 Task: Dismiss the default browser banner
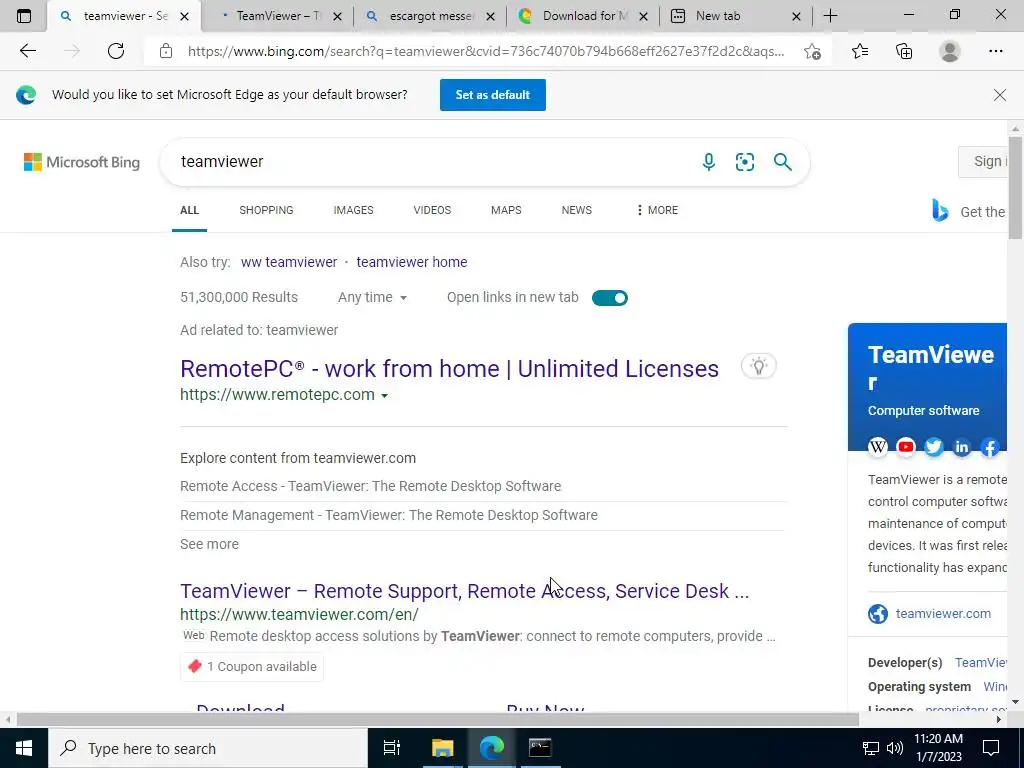pos(999,95)
